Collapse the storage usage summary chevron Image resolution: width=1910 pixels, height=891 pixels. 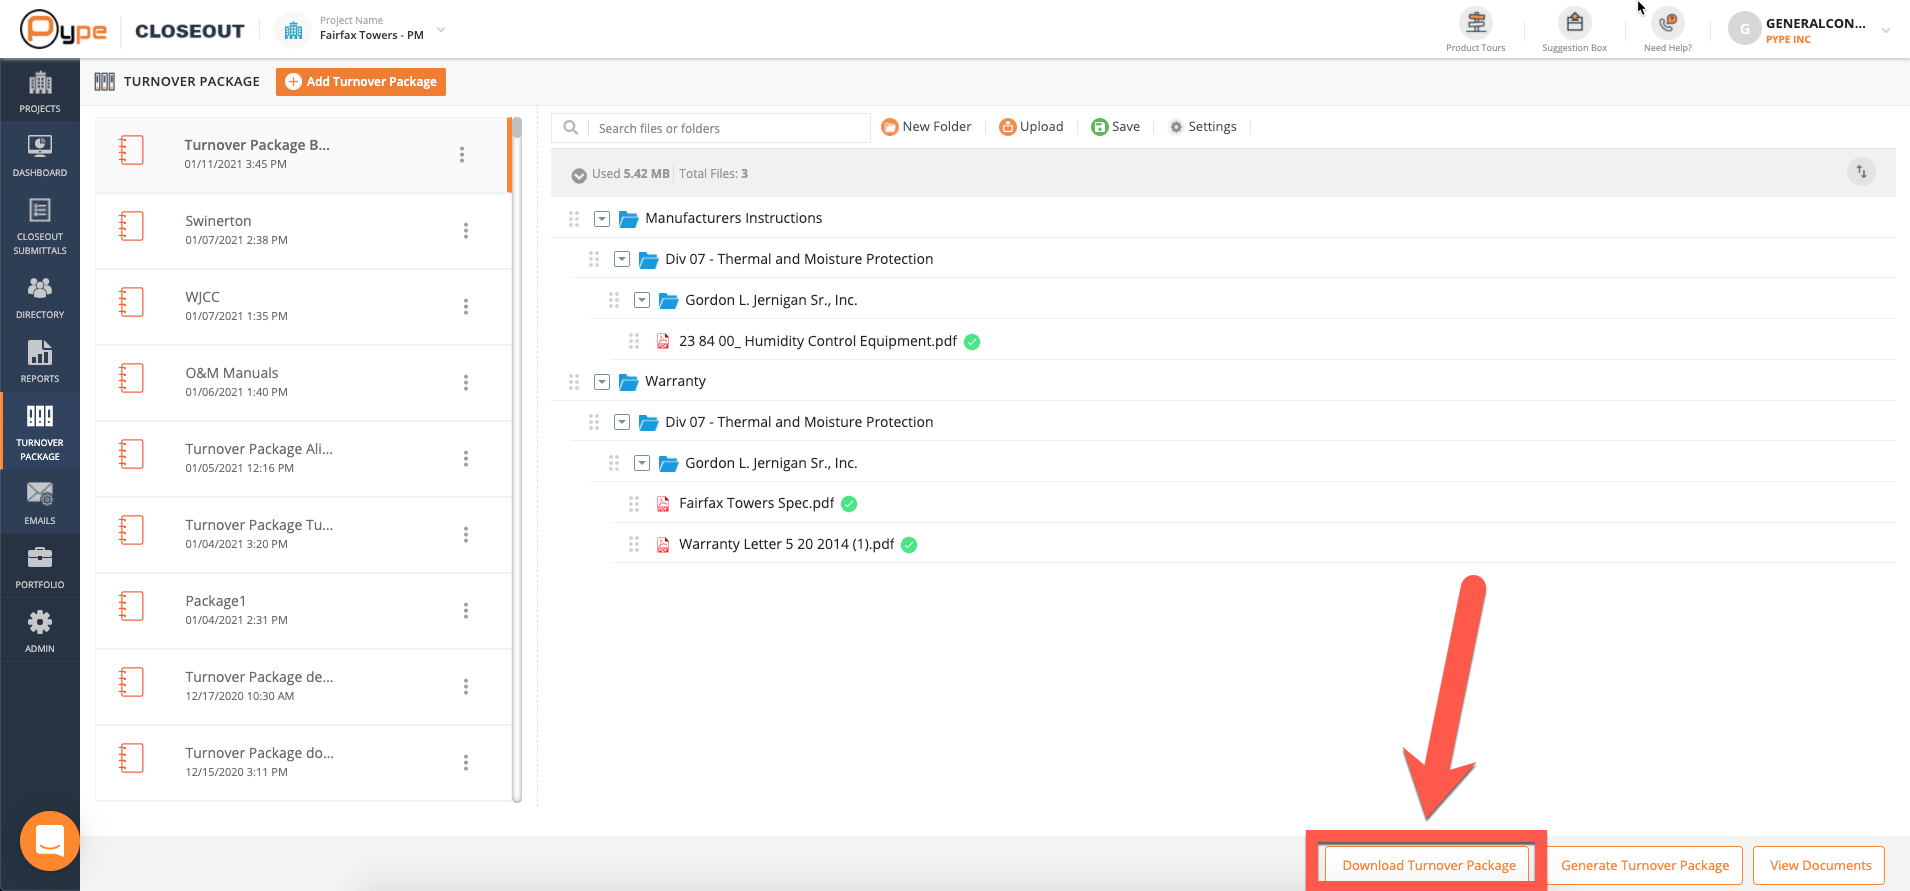(579, 175)
